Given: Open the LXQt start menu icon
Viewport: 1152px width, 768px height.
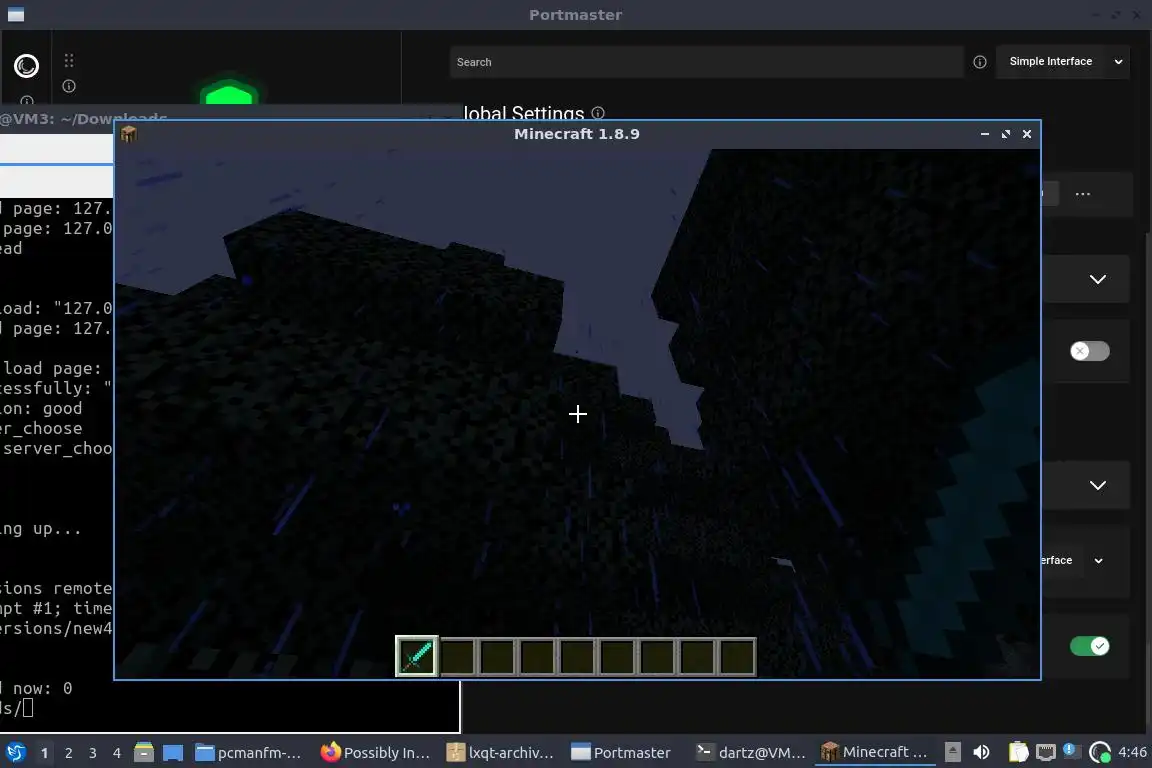Looking at the screenshot, I should pos(15,752).
